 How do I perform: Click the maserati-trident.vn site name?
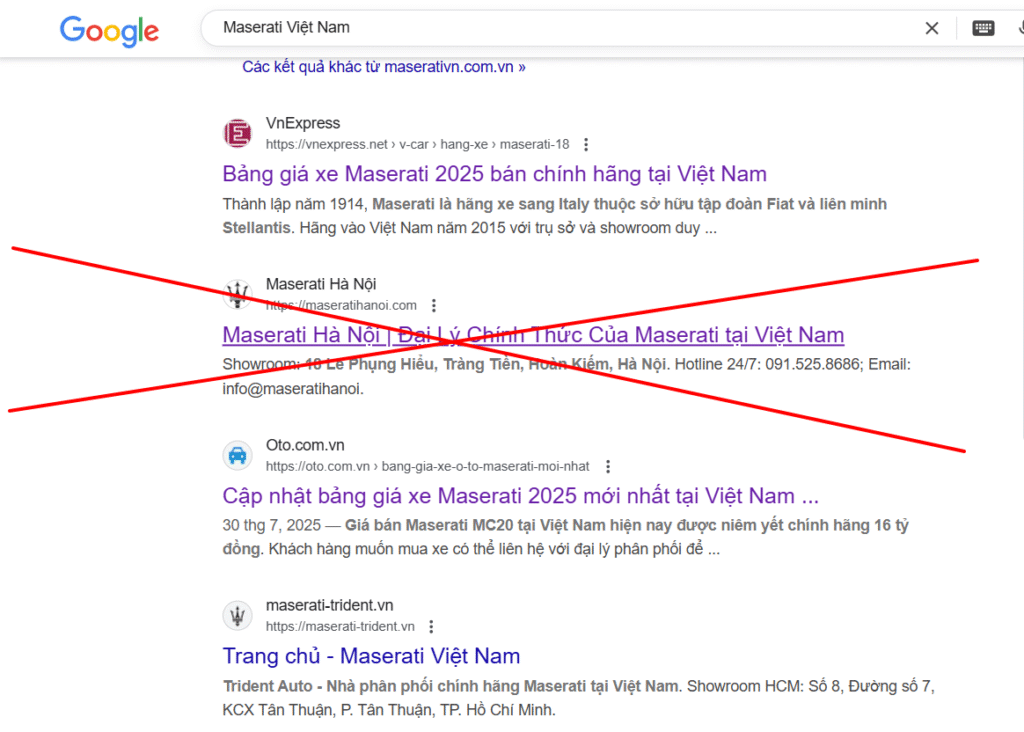click(329, 606)
